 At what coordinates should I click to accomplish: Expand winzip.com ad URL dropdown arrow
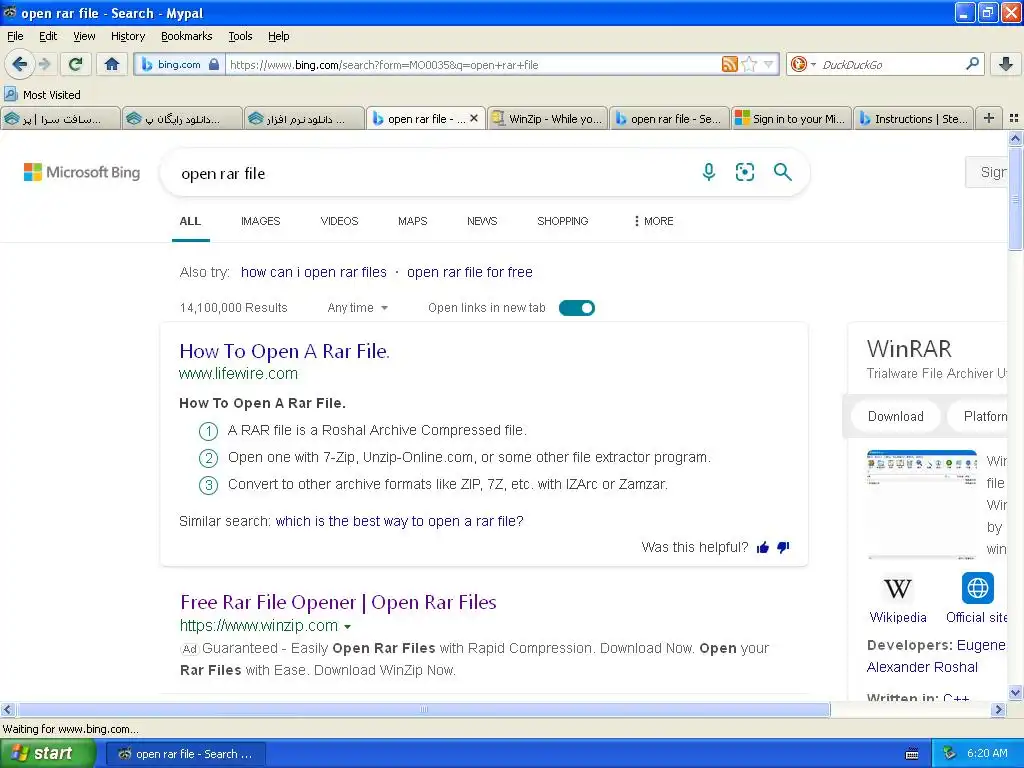(347, 626)
